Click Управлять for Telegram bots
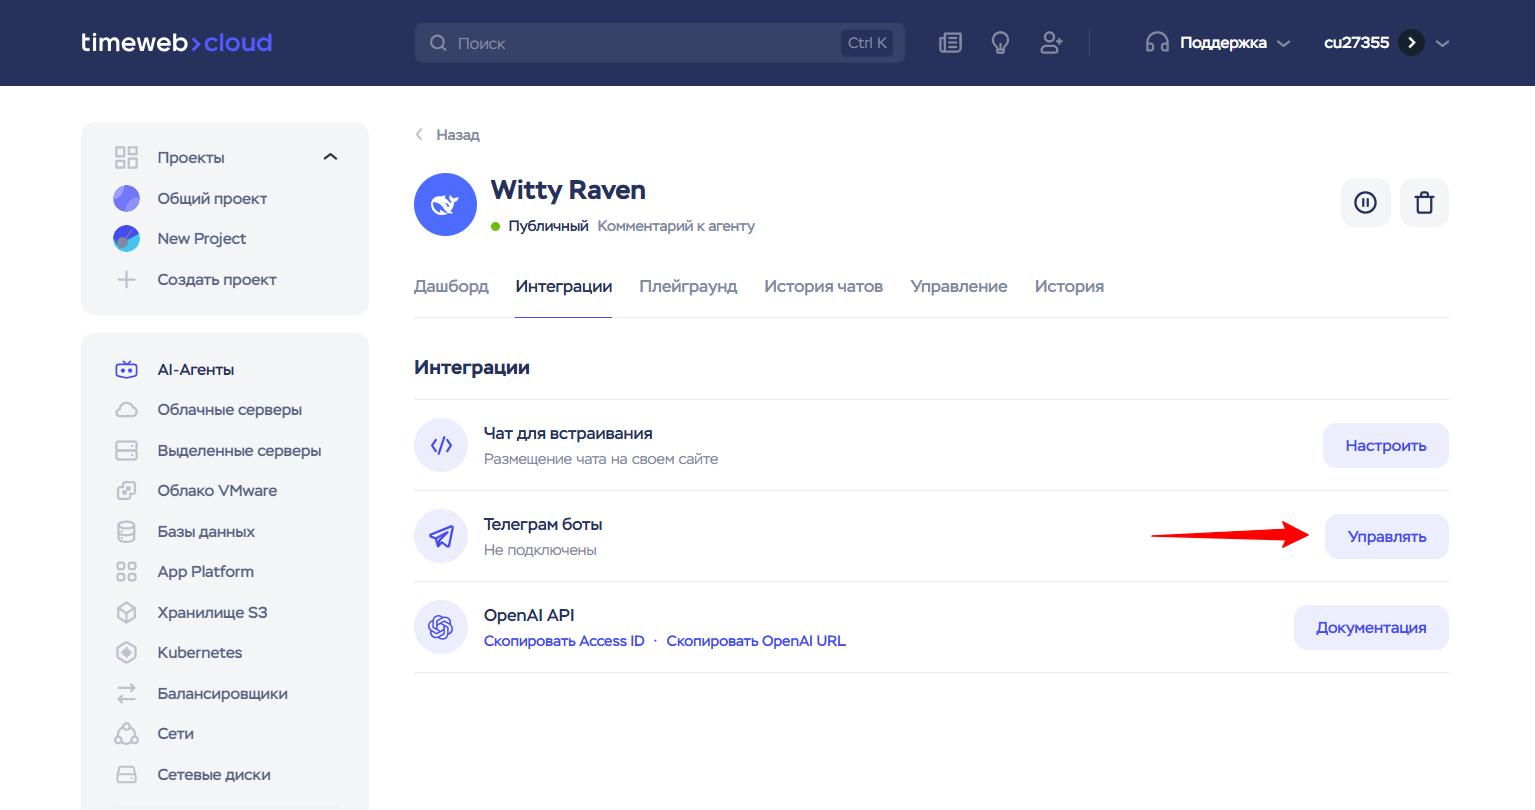 click(x=1386, y=537)
